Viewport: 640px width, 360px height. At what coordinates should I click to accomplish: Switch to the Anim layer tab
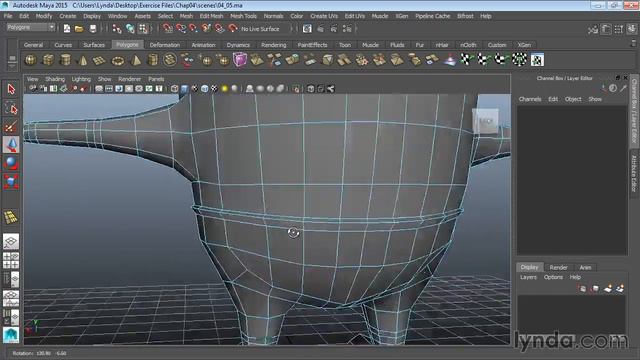click(x=585, y=267)
